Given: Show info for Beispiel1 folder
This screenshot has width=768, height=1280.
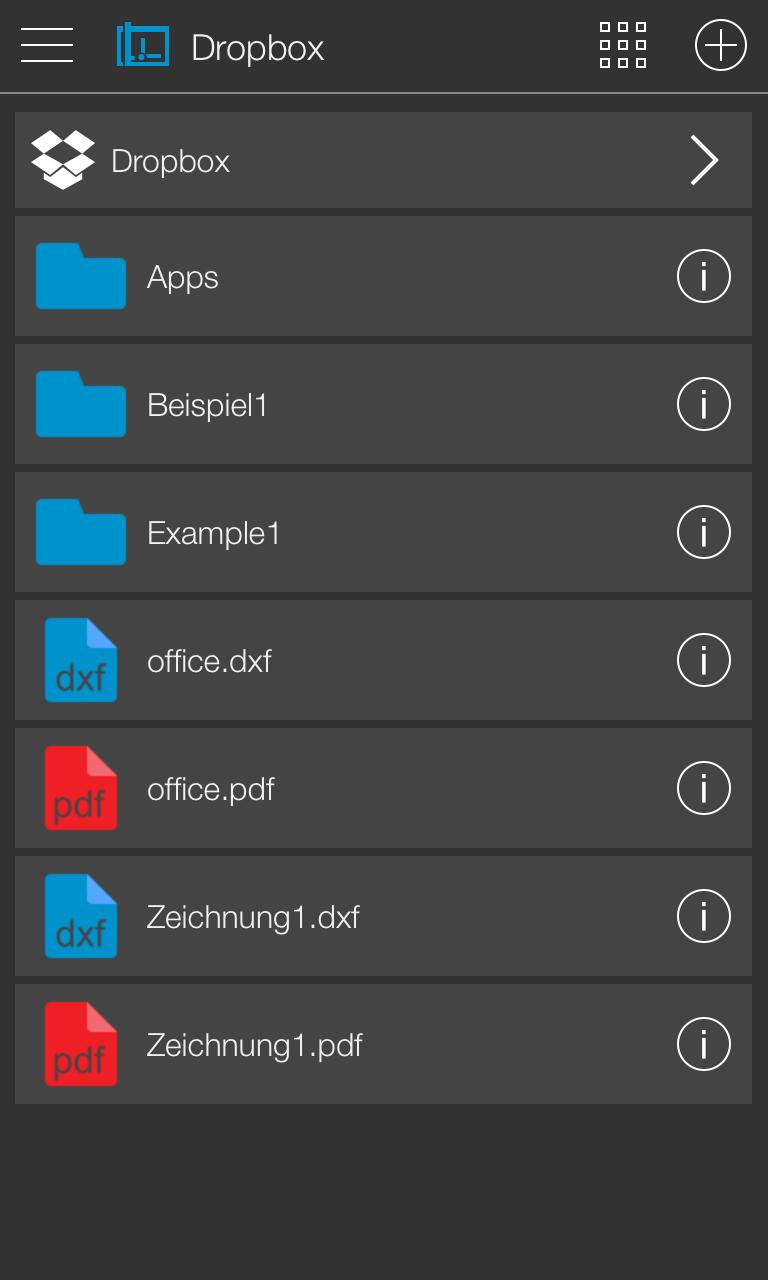Looking at the screenshot, I should click(704, 404).
